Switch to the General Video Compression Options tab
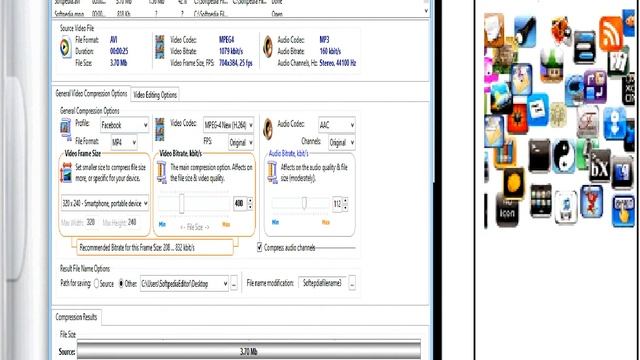This screenshot has height=360, width=640. (91, 93)
